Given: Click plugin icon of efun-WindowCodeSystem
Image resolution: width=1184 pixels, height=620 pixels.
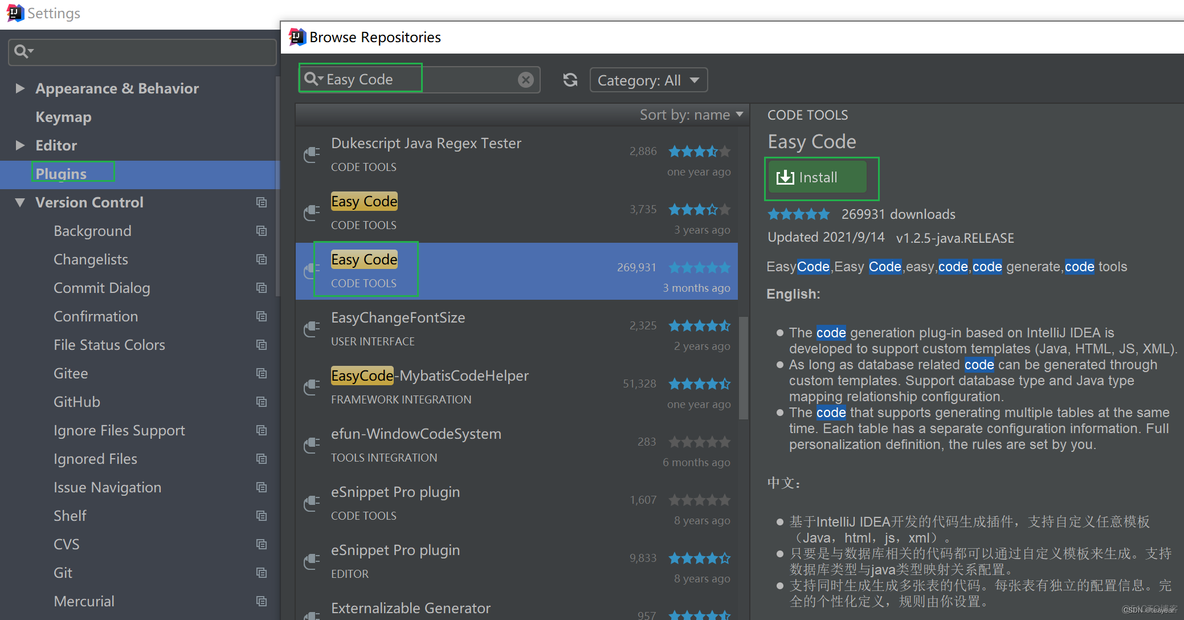Looking at the screenshot, I should (311, 446).
